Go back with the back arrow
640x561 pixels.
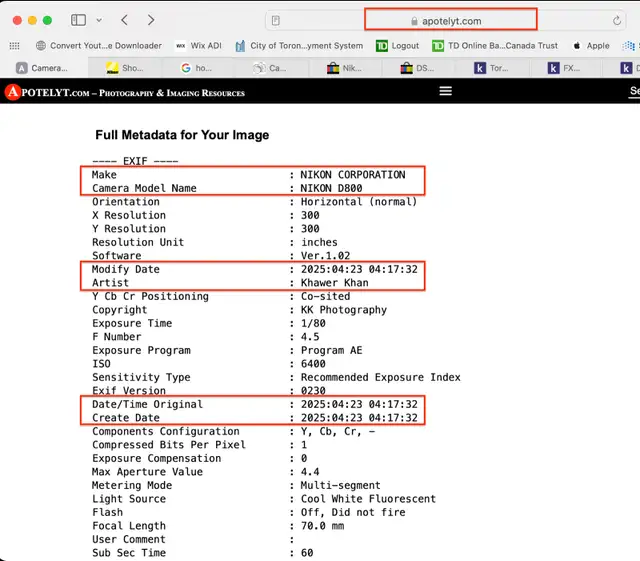pos(124,20)
